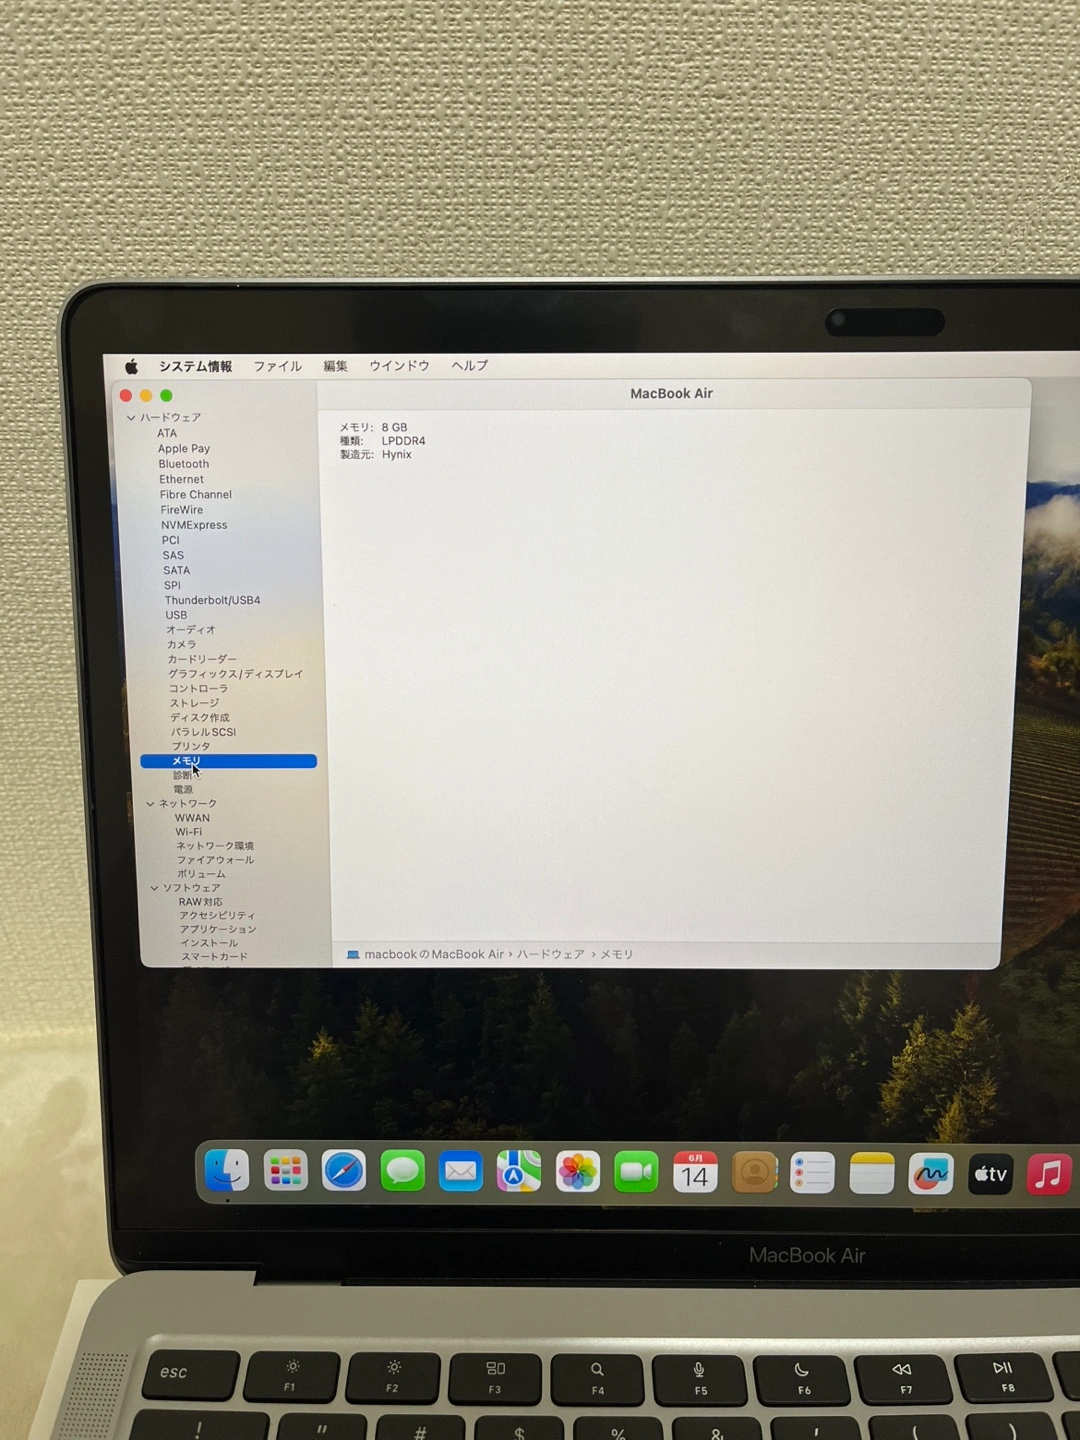Select NVMExpress in the sidebar
The width and height of the screenshot is (1080, 1440).
(194, 525)
